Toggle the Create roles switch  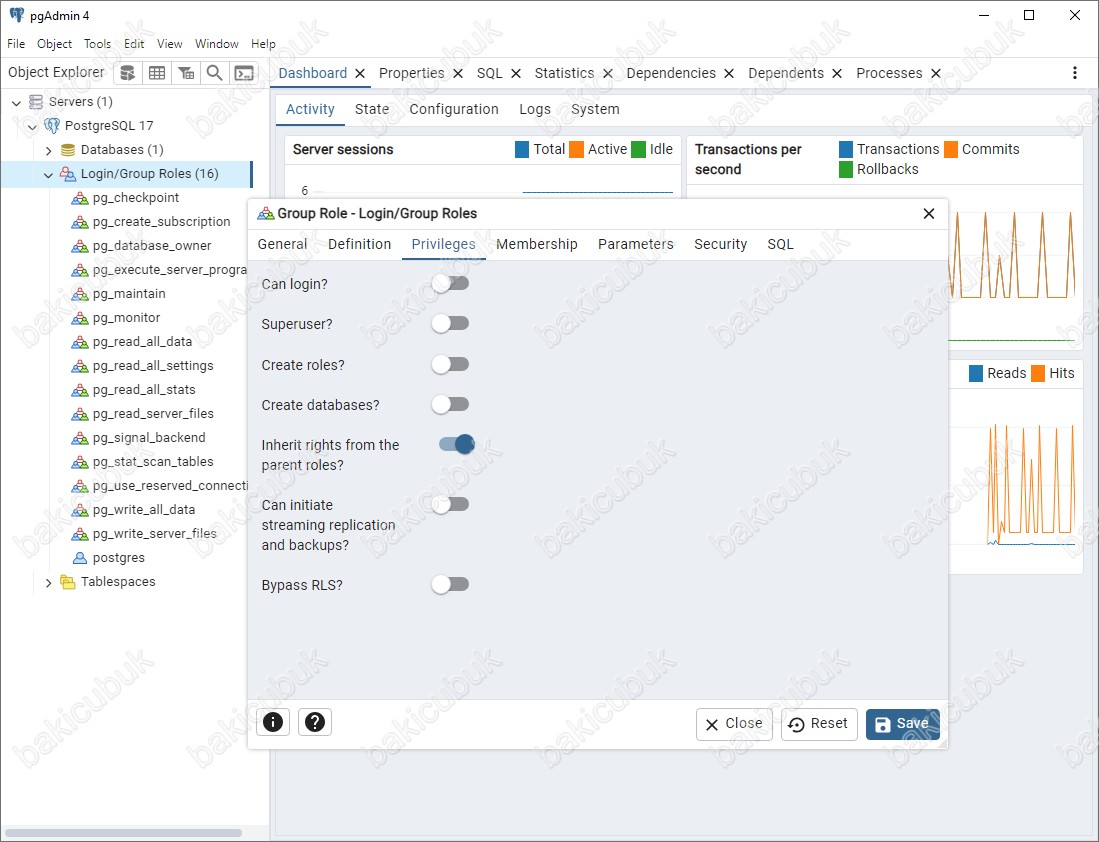point(450,364)
